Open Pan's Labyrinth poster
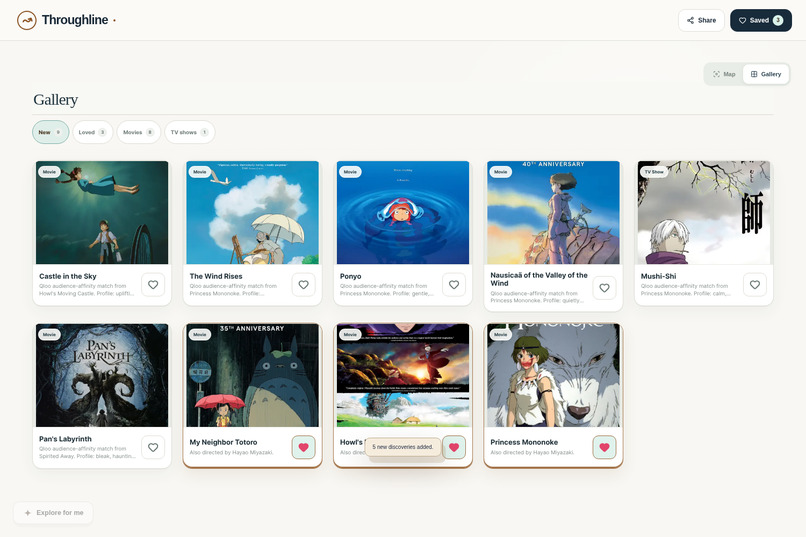 coord(102,375)
